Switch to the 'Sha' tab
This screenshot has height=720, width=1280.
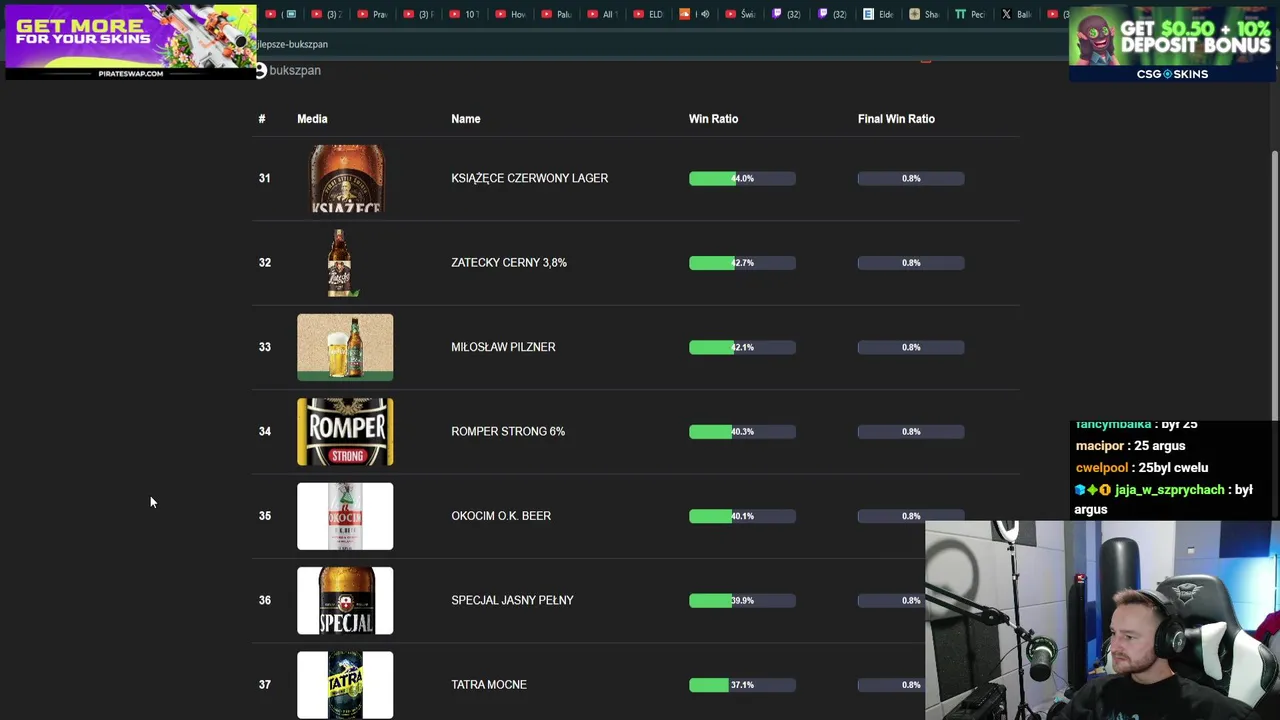point(923,14)
